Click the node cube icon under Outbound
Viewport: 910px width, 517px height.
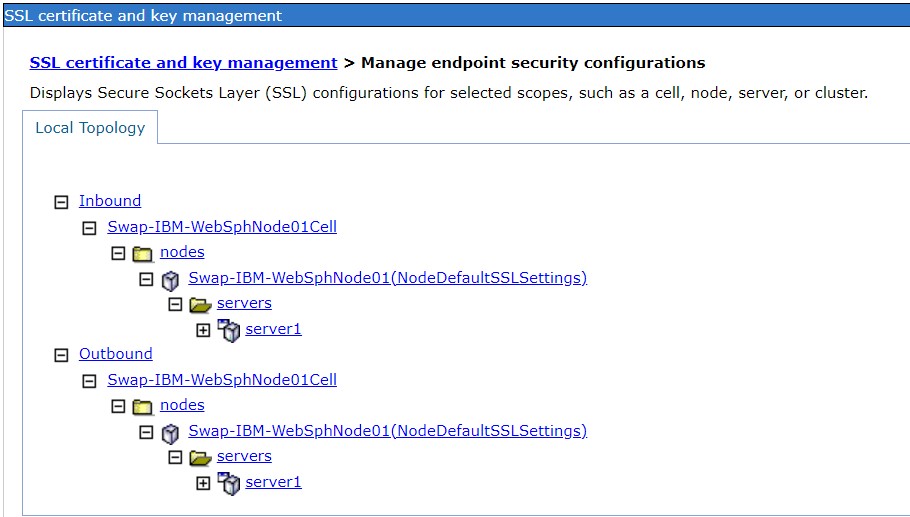[x=170, y=433]
